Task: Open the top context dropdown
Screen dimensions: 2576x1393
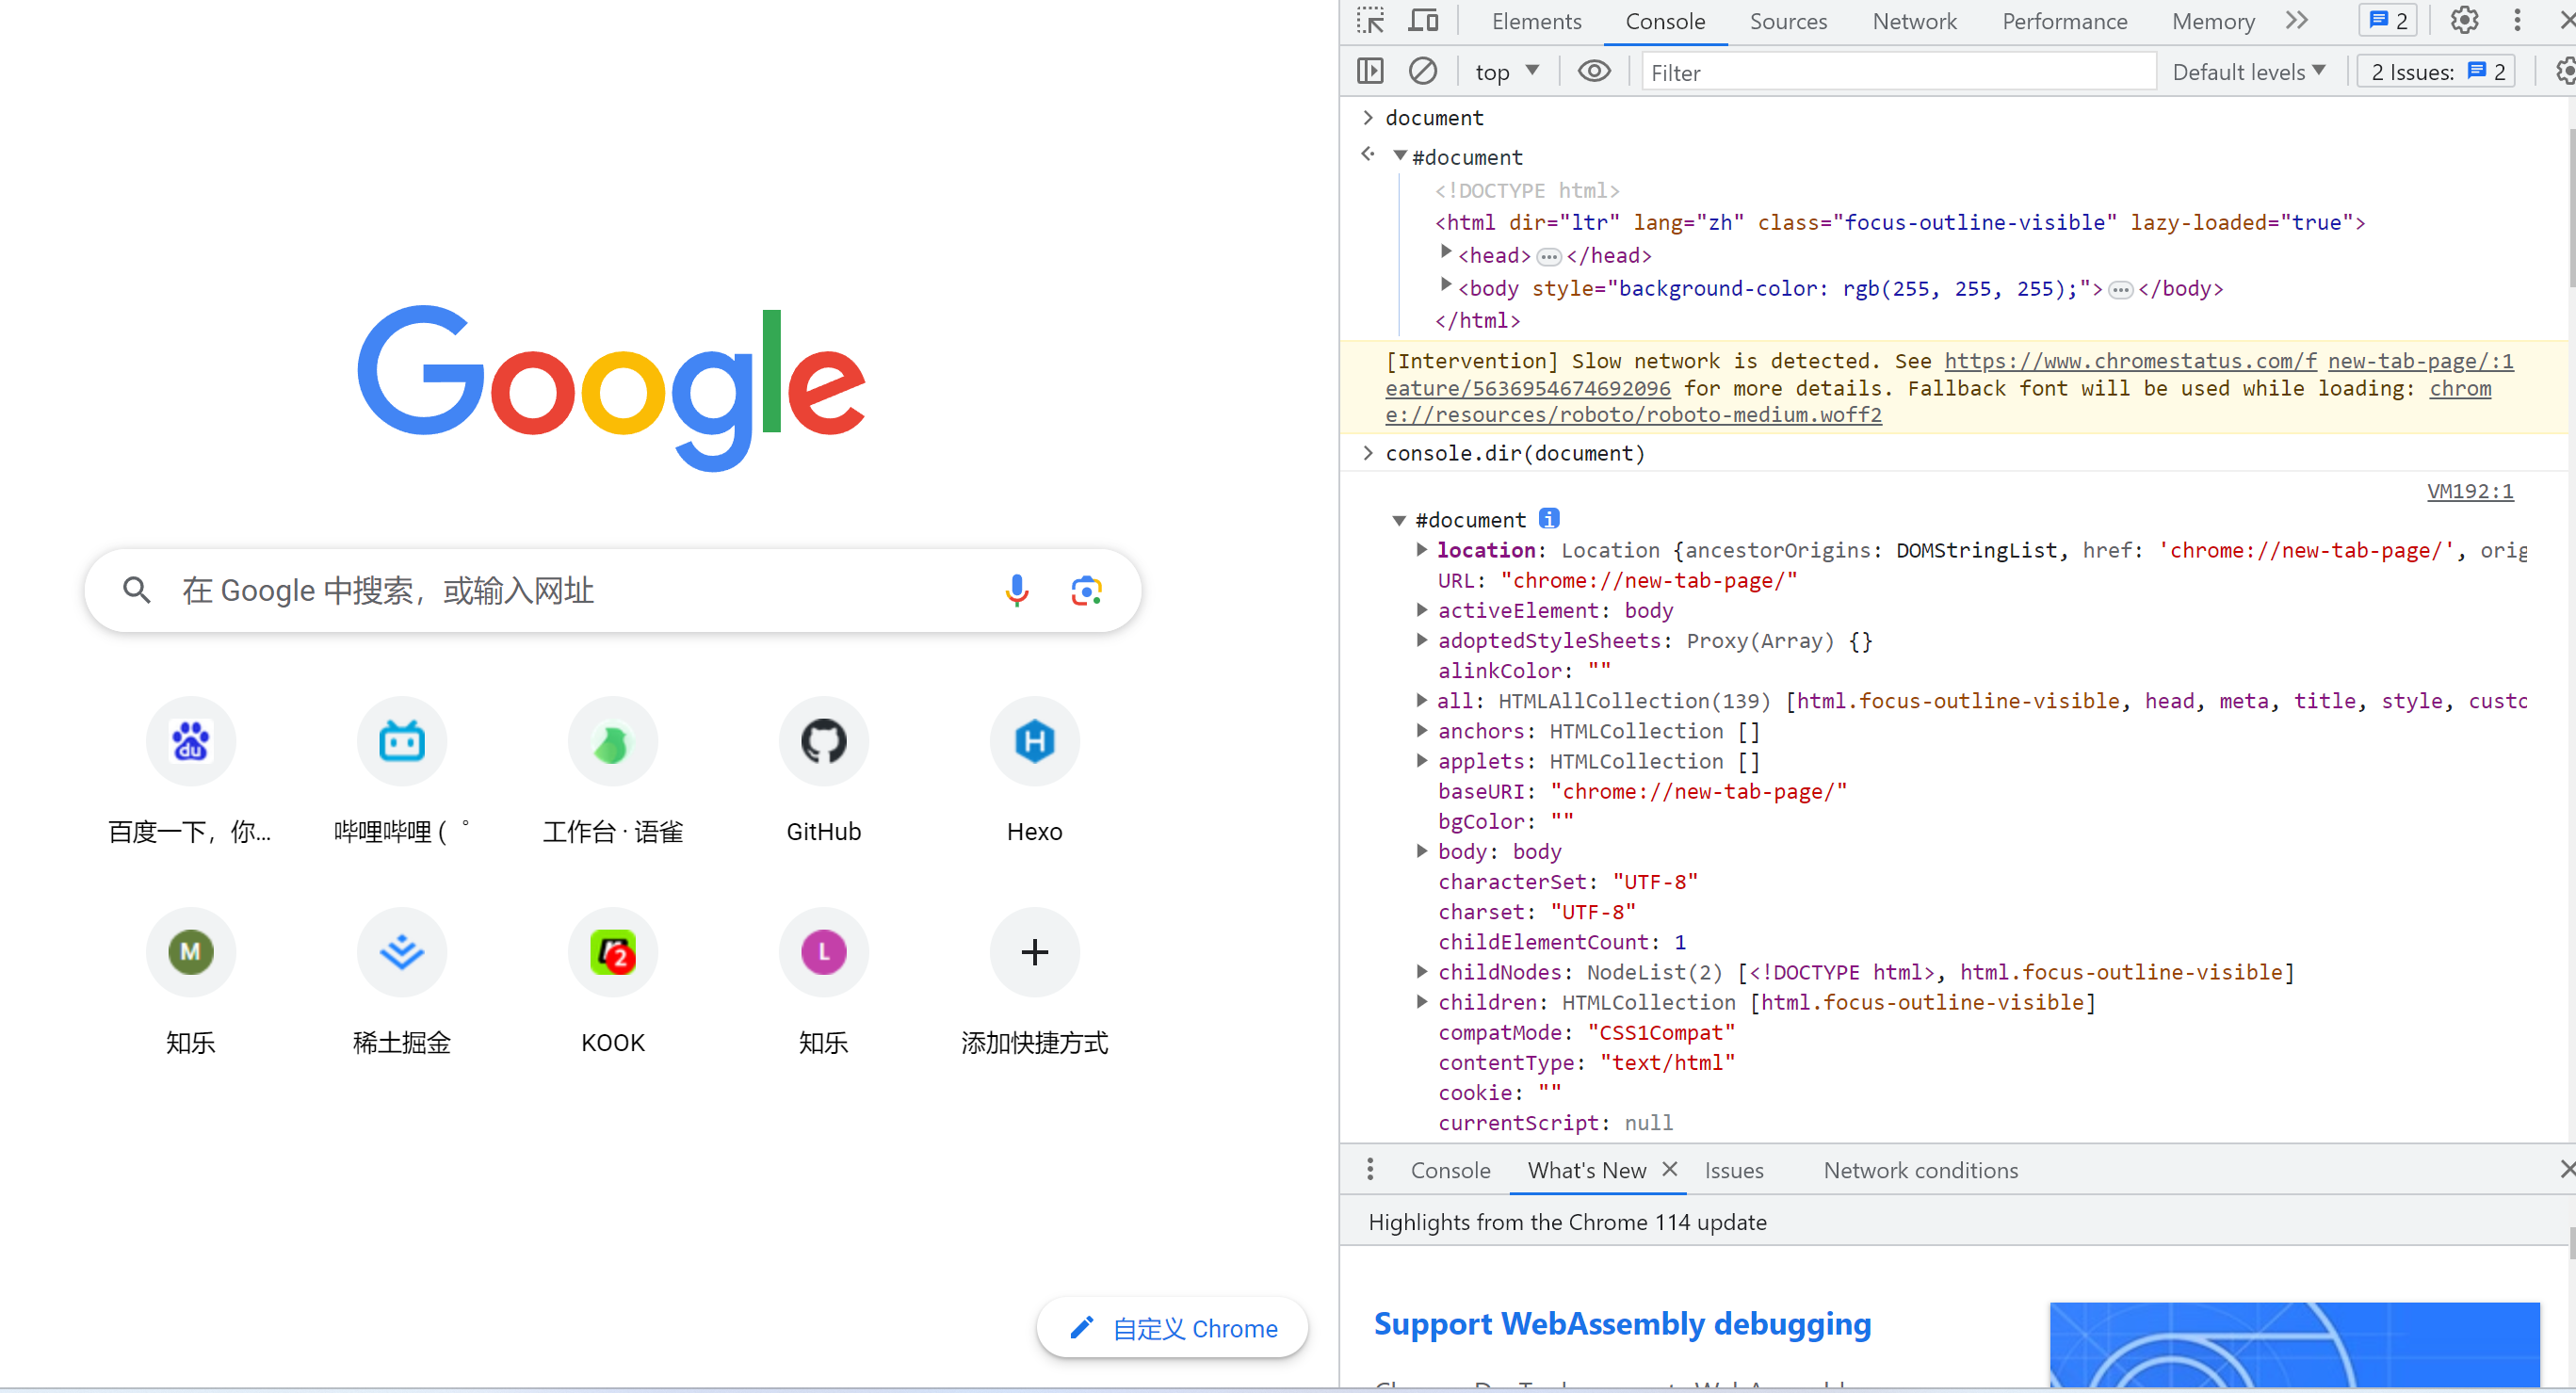Action: click(x=1507, y=72)
